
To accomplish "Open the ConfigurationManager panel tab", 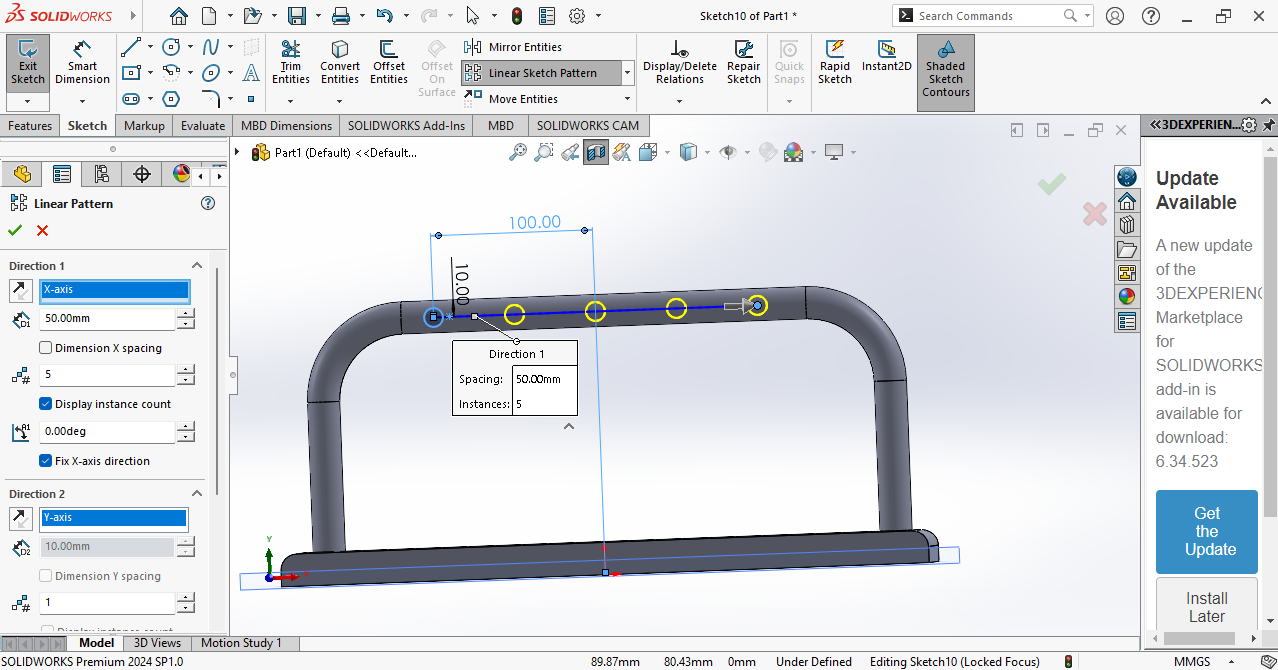I will click(101, 174).
